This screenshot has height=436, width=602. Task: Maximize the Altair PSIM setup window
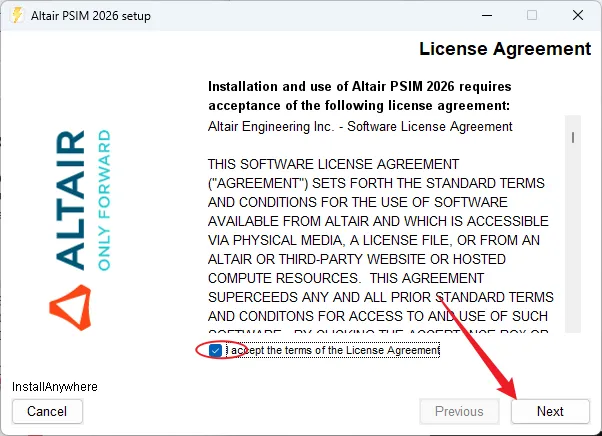click(x=532, y=15)
